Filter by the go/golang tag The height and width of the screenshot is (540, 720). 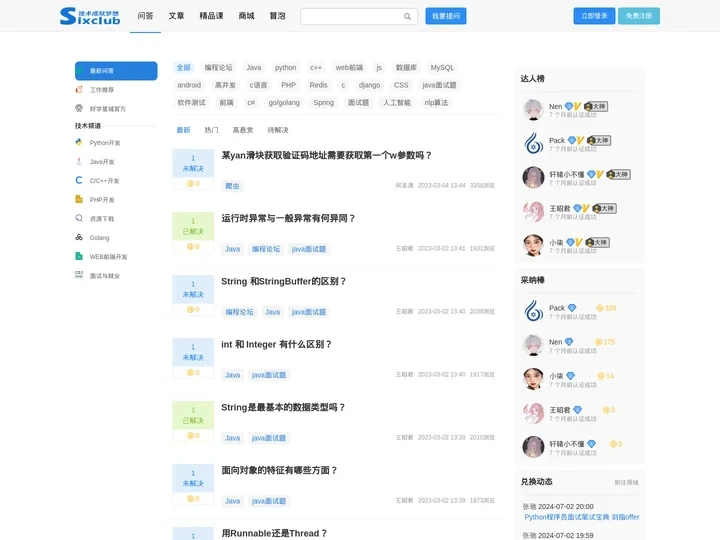click(284, 102)
